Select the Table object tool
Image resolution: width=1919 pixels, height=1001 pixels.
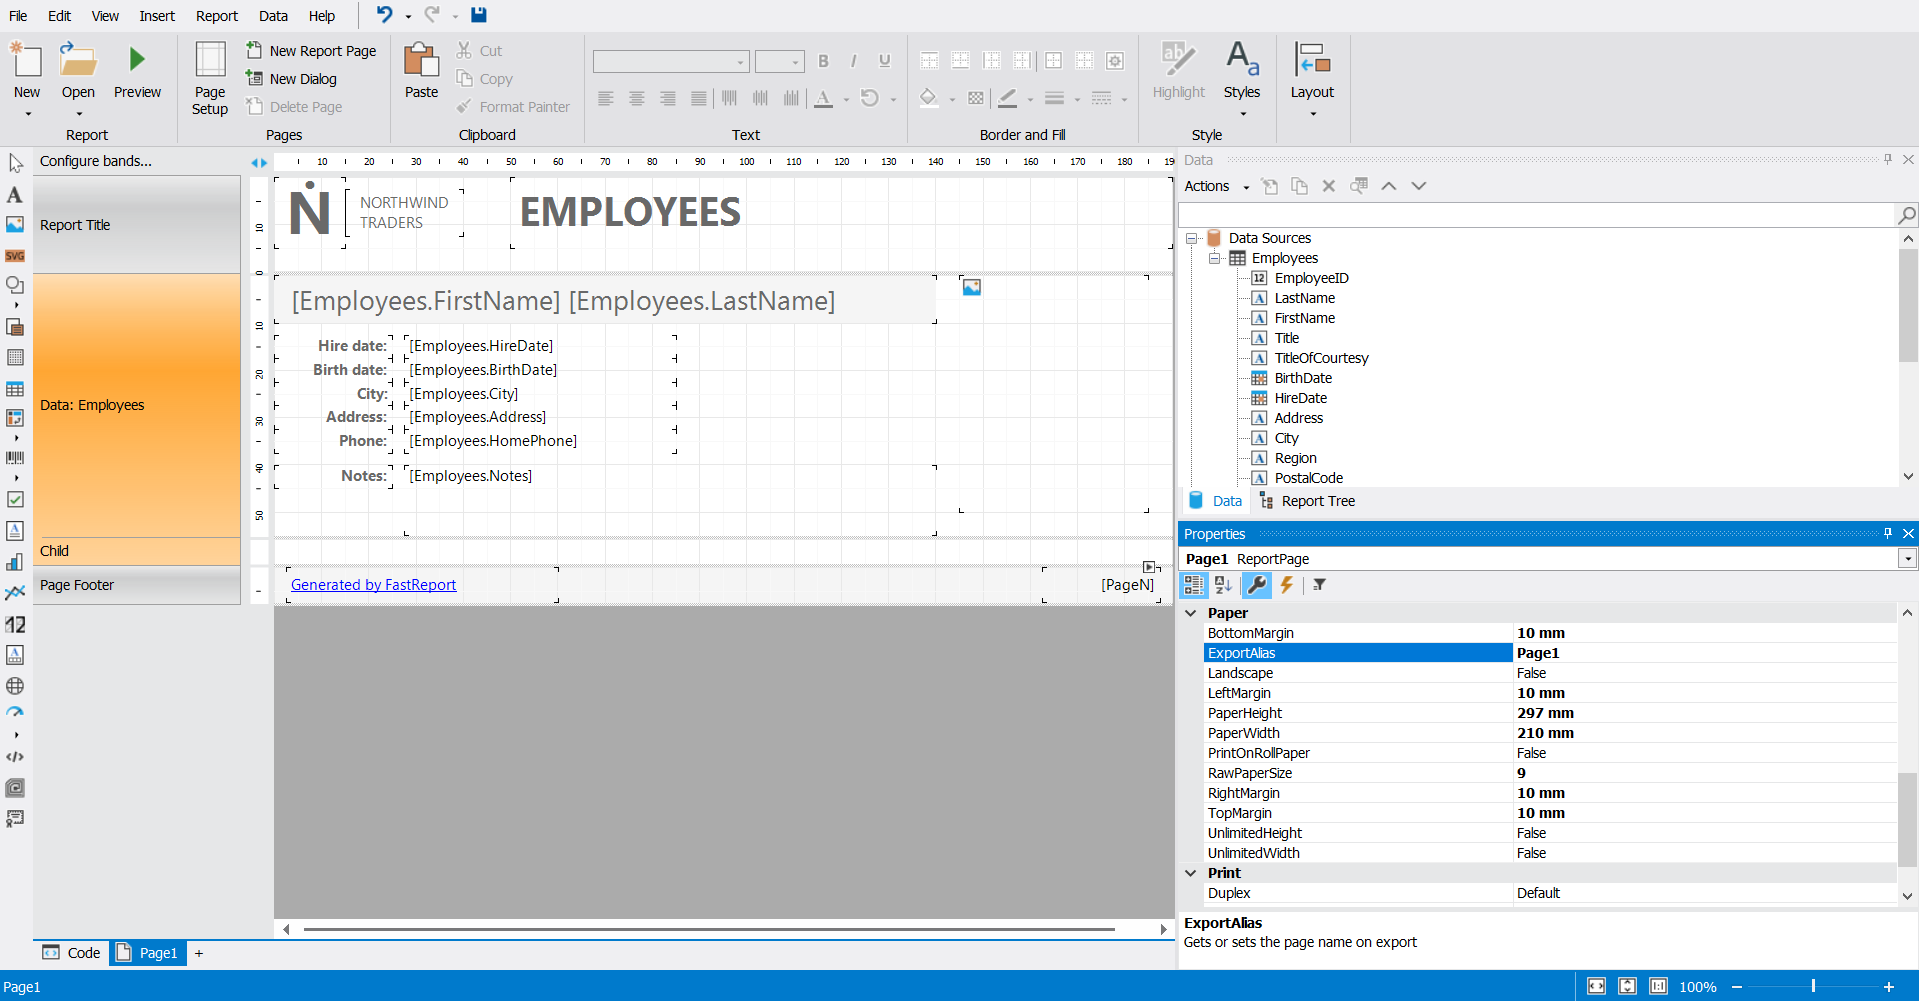pyautogui.click(x=15, y=389)
